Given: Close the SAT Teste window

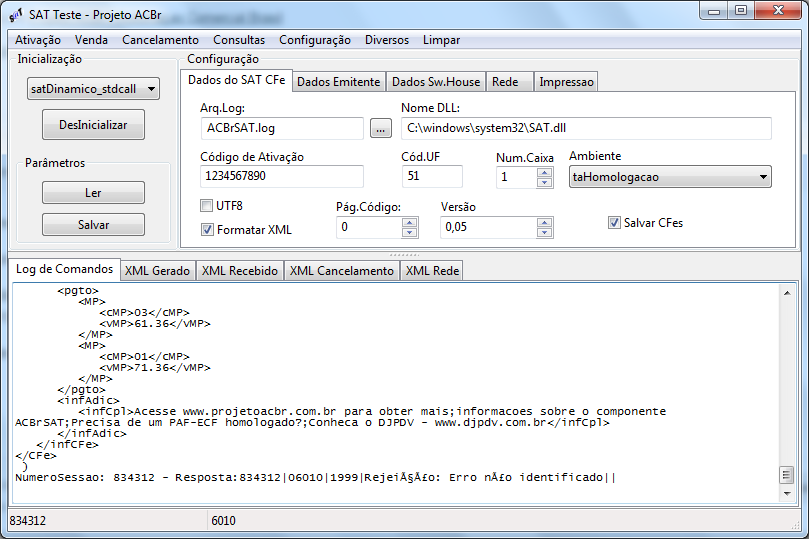Looking at the screenshot, I should coord(779,11).
